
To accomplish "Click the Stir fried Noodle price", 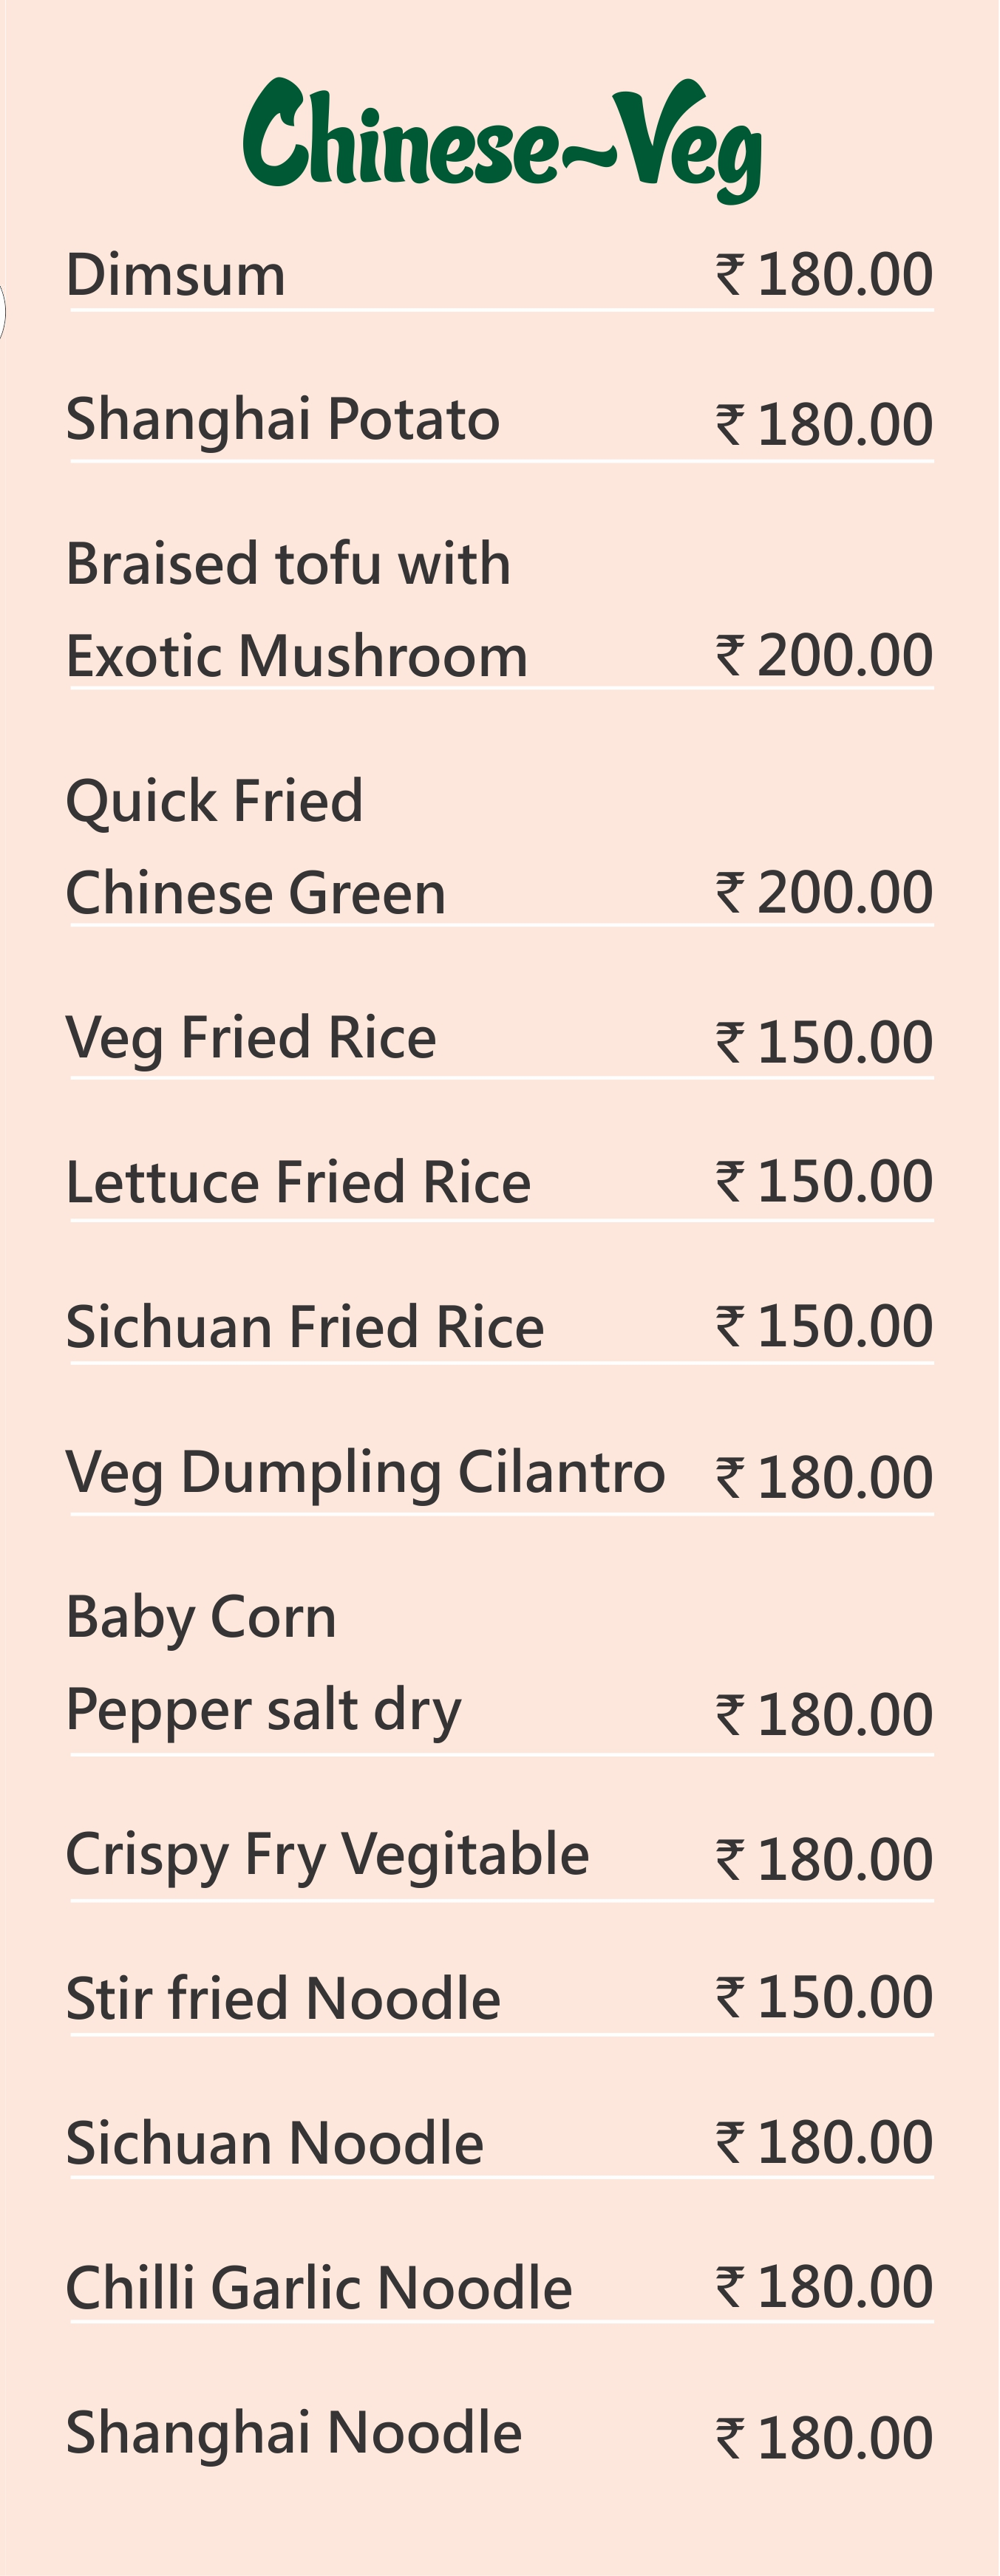I will coord(825,1997).
